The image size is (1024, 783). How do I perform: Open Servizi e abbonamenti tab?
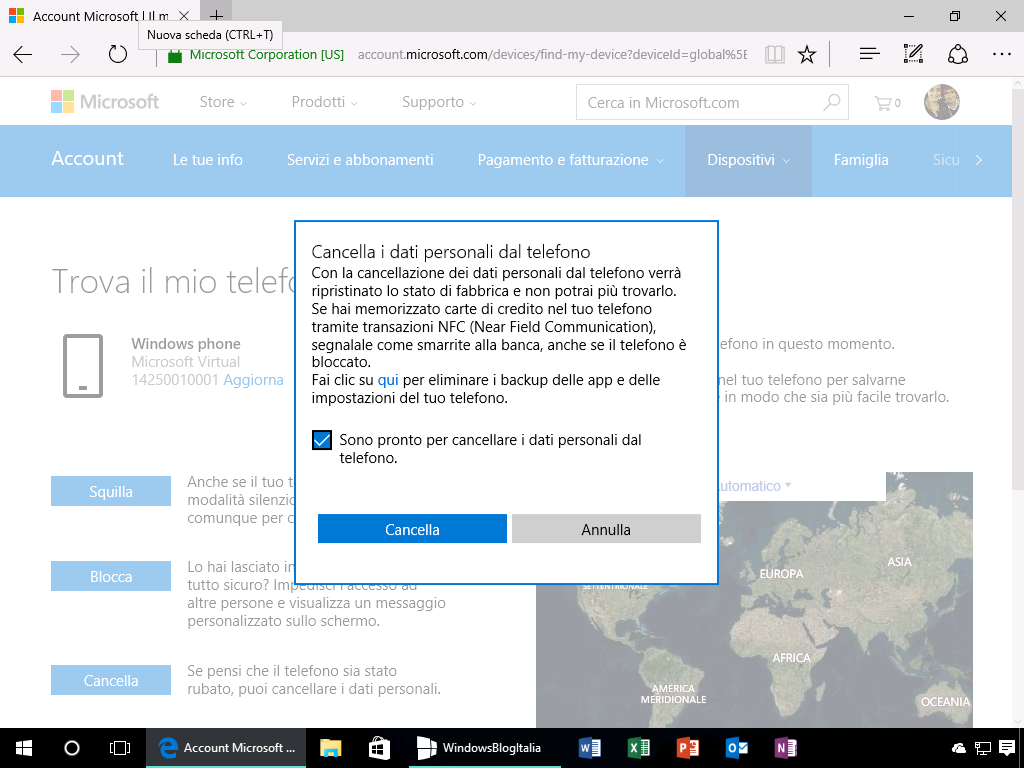click(360, 160)
